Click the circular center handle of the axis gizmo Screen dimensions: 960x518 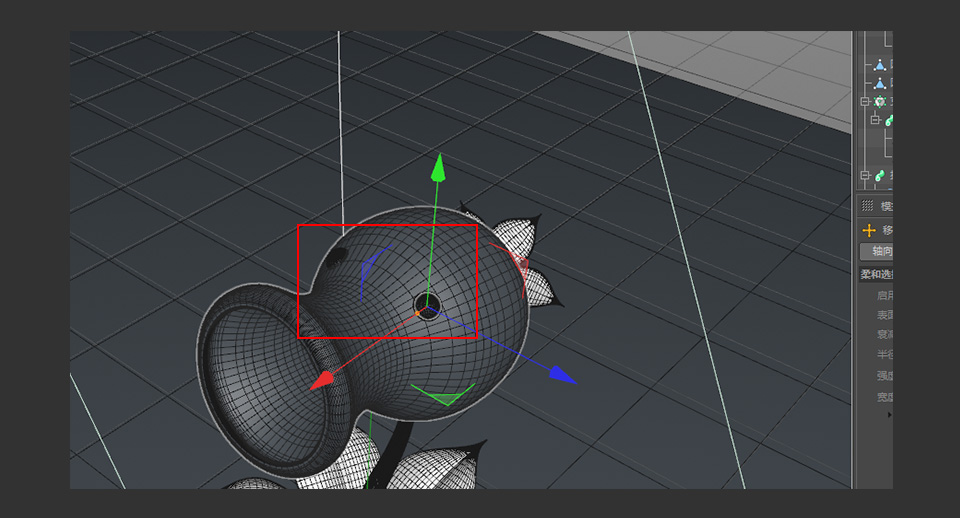(427, 304)
